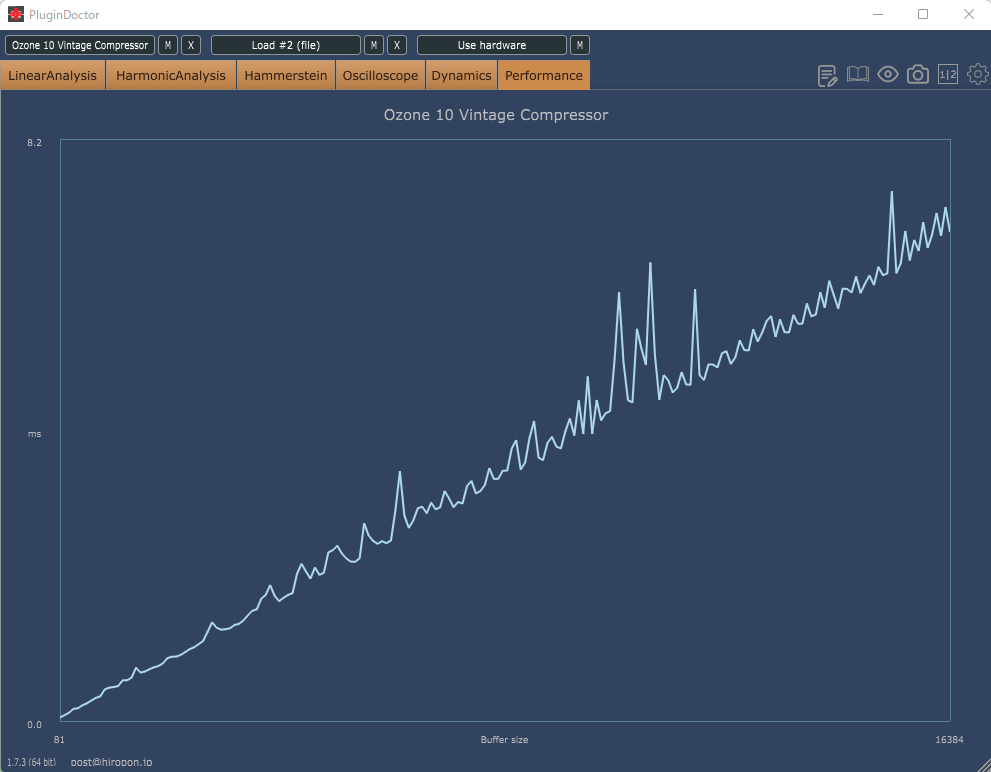This screenshot has width=991, height=772.
Task: Toggle M button next to Ozone 10 slot
Action: click(167, 45)
